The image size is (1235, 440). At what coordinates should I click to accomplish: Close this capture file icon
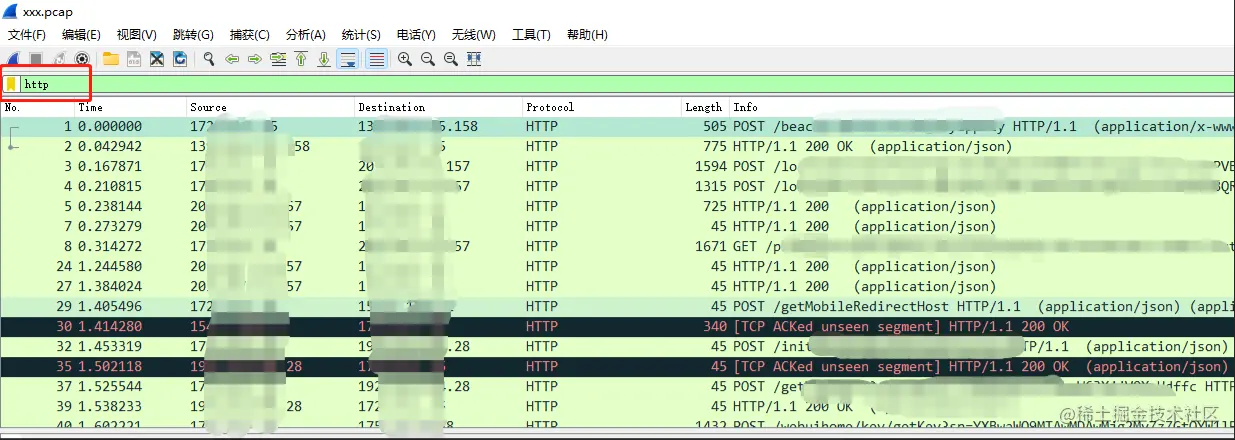point(157,59)
